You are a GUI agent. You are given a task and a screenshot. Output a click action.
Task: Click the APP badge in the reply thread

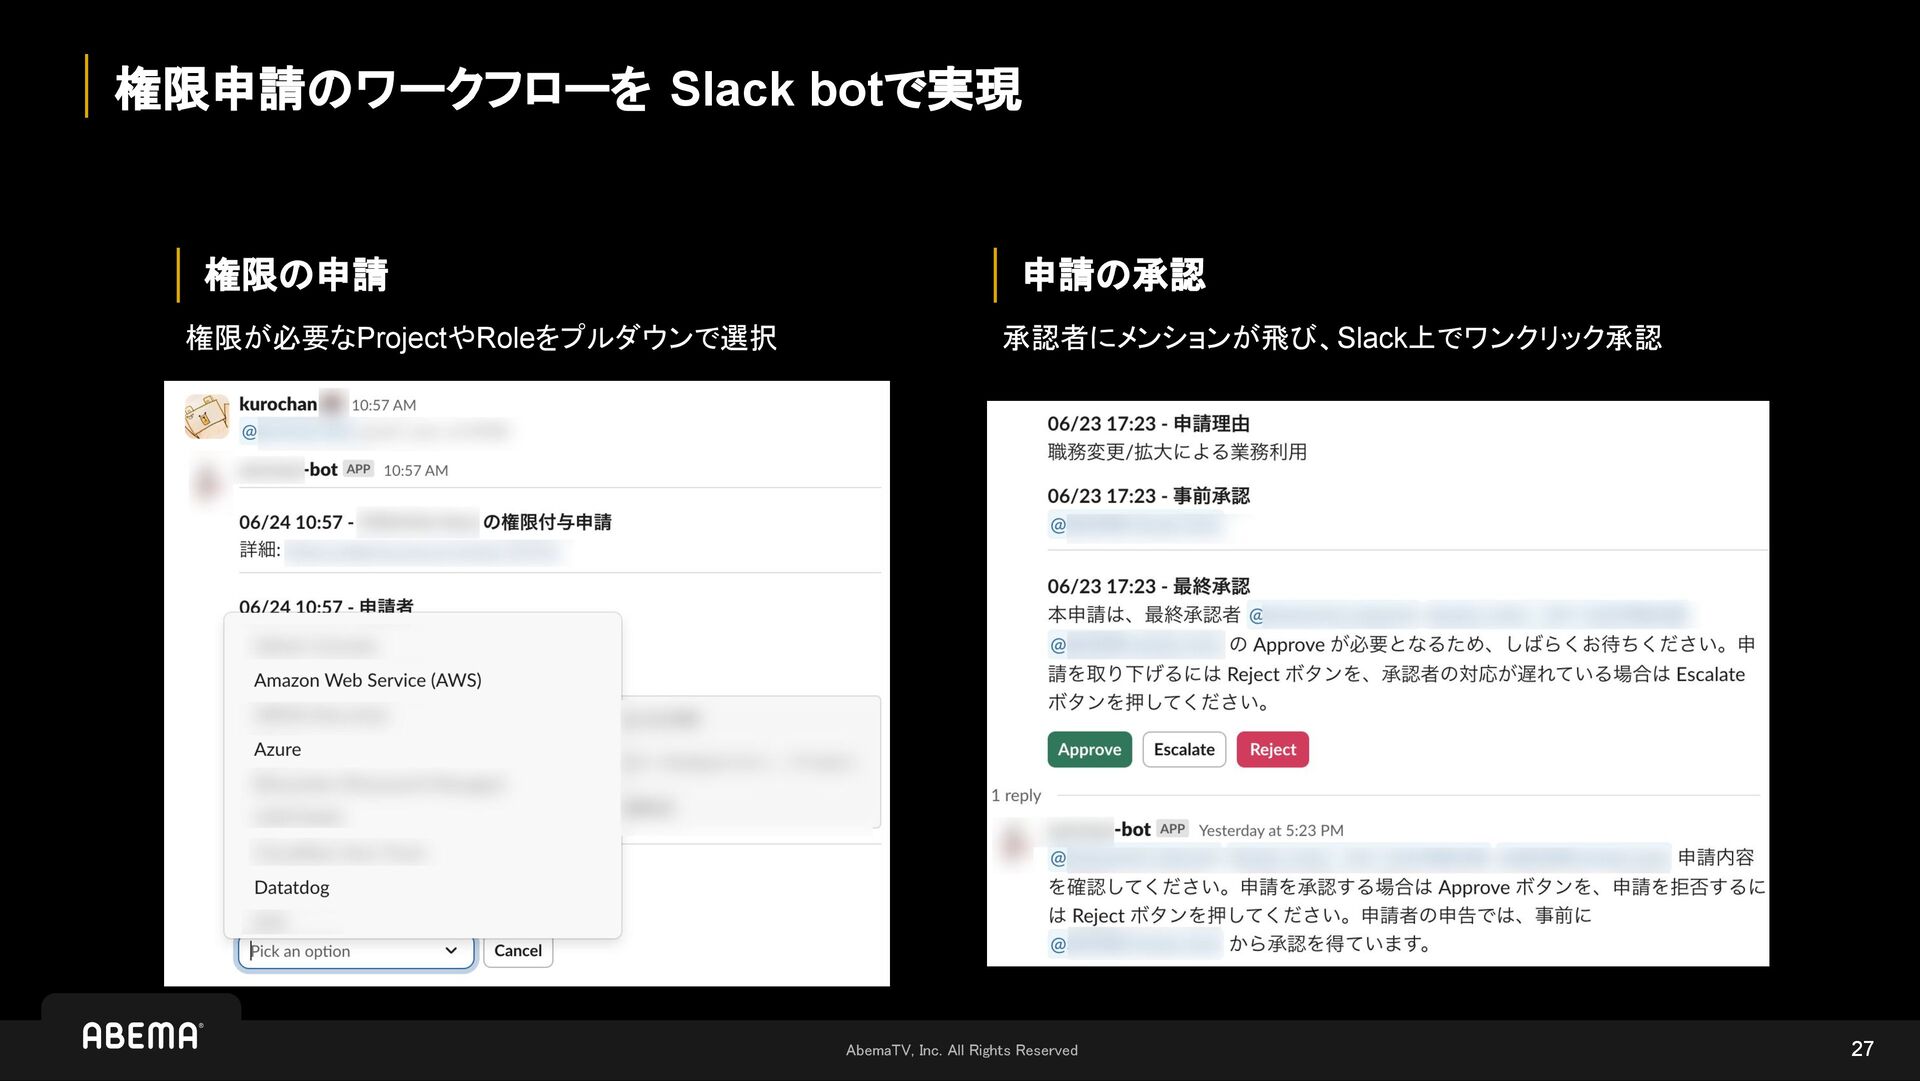1172,829
